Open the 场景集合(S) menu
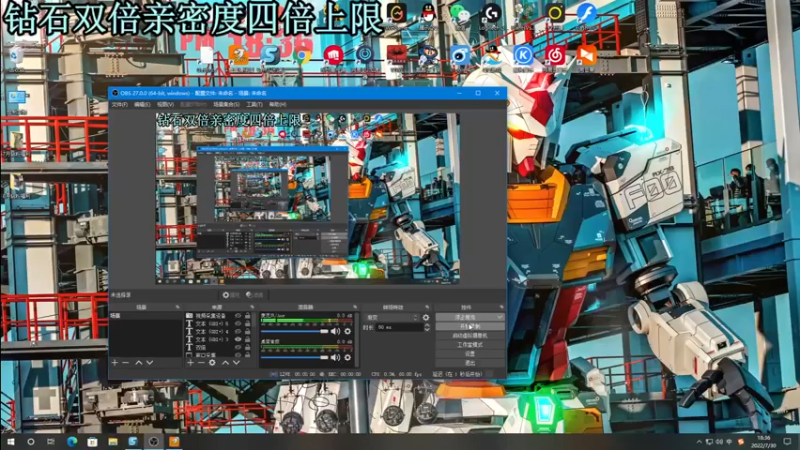The width and height of the screenshot is (800, 450). click(x=226, y=105)
